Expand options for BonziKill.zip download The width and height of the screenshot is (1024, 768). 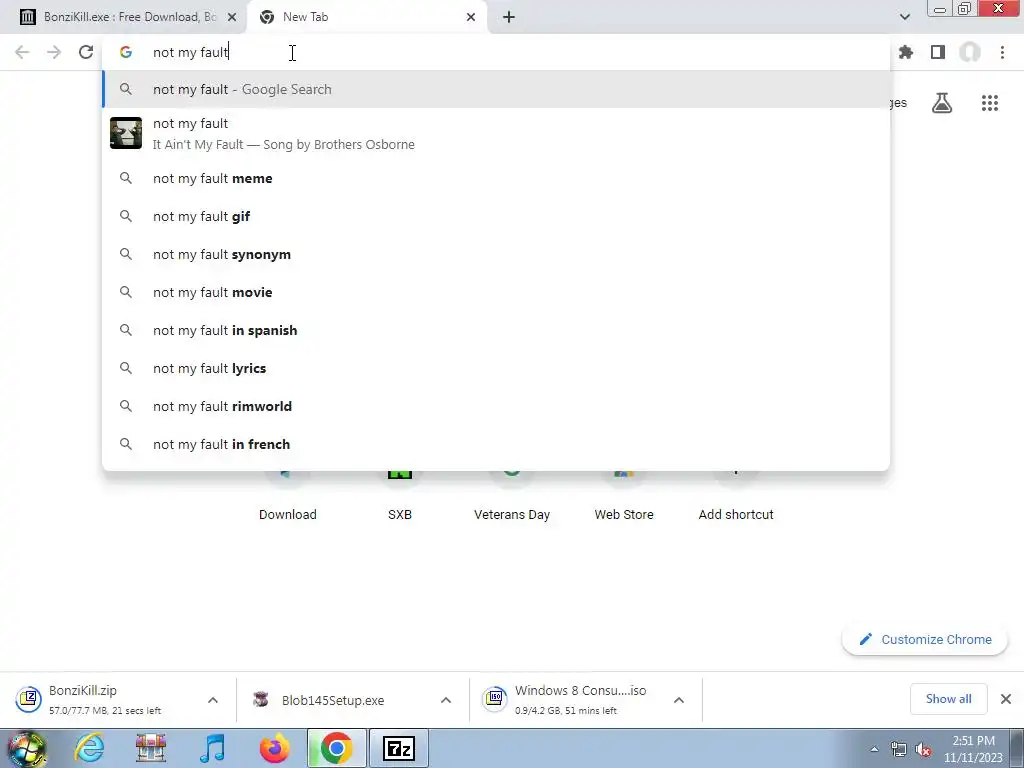tap(213, 700)
